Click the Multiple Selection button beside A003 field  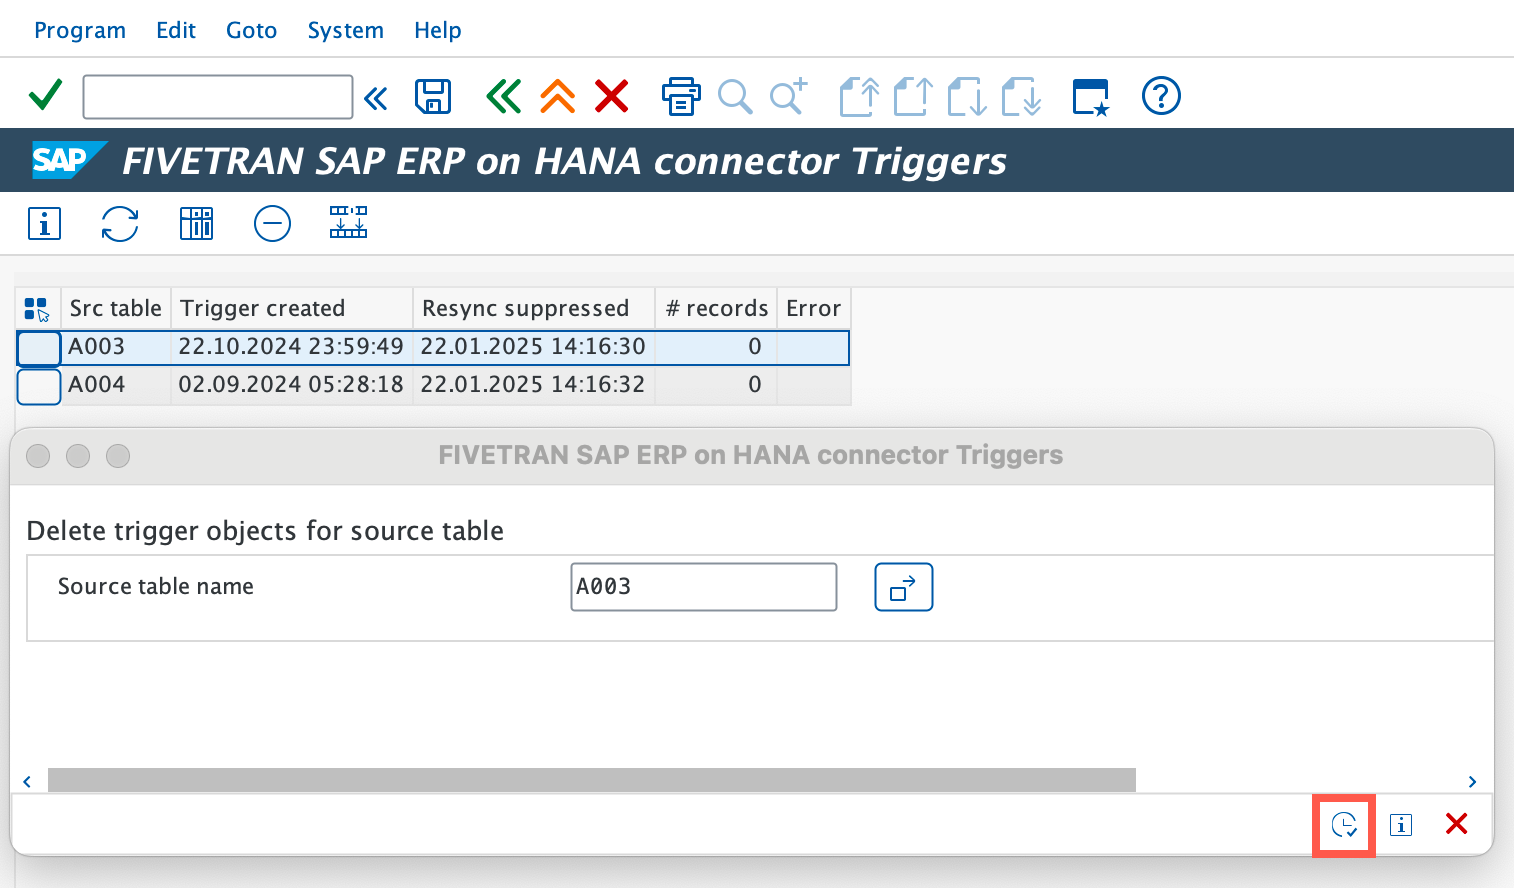[x=904, y=587]
